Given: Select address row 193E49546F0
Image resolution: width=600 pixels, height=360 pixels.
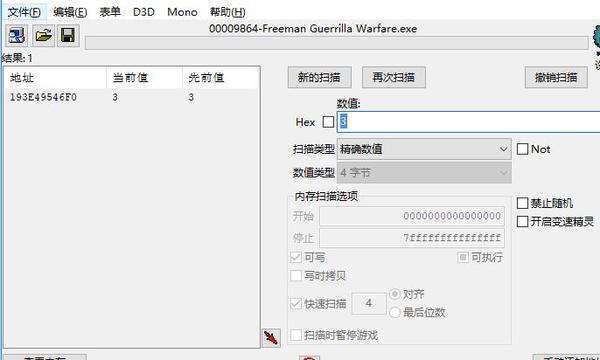Looking at the screenshot, I should pyautogui.click(x=132, y=97).
